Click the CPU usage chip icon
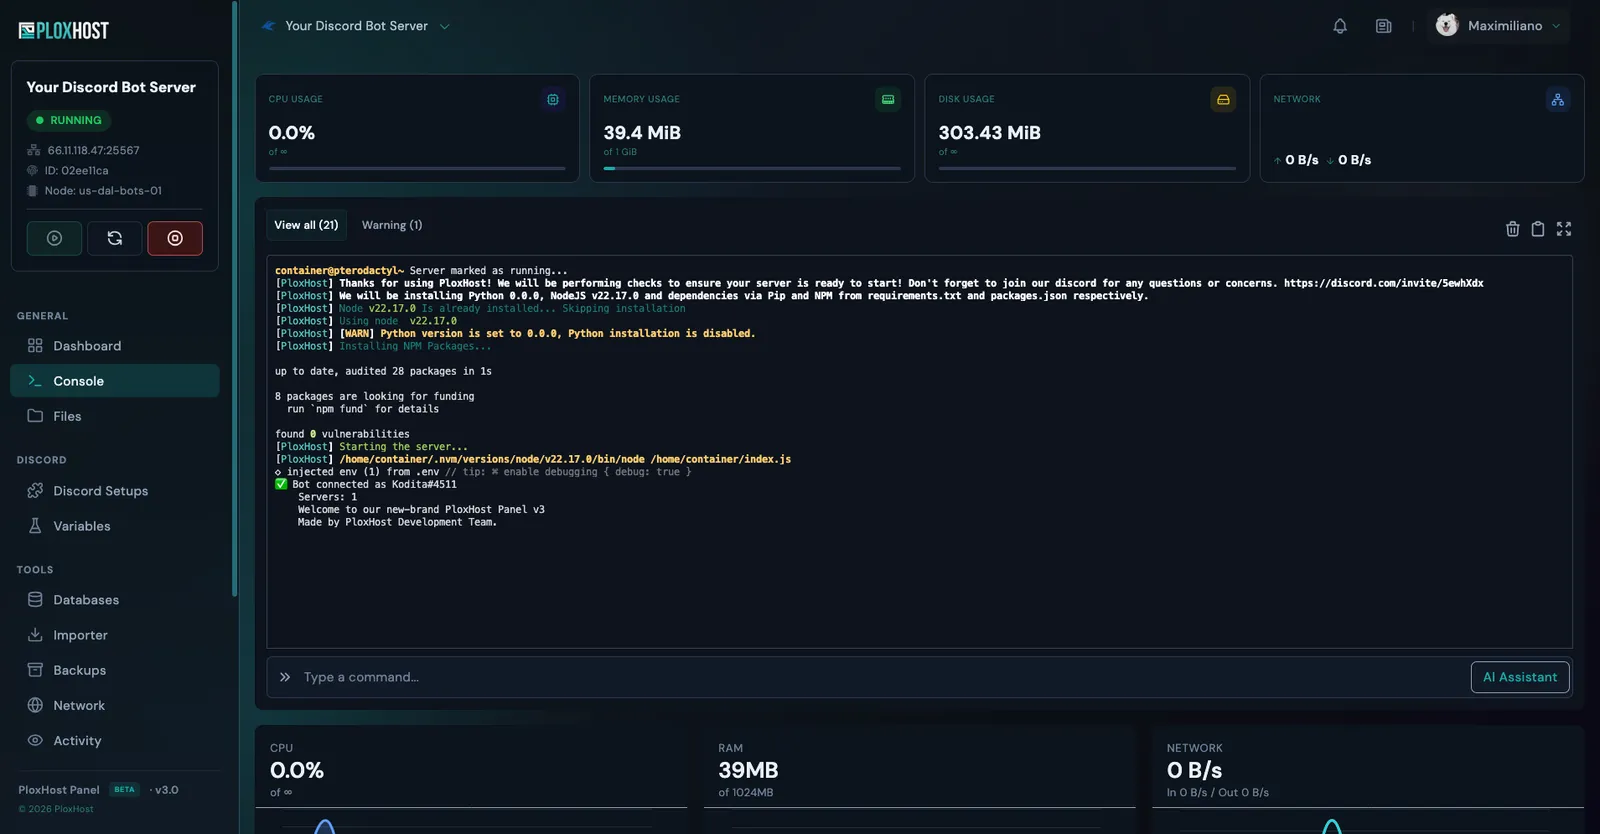 553,100
